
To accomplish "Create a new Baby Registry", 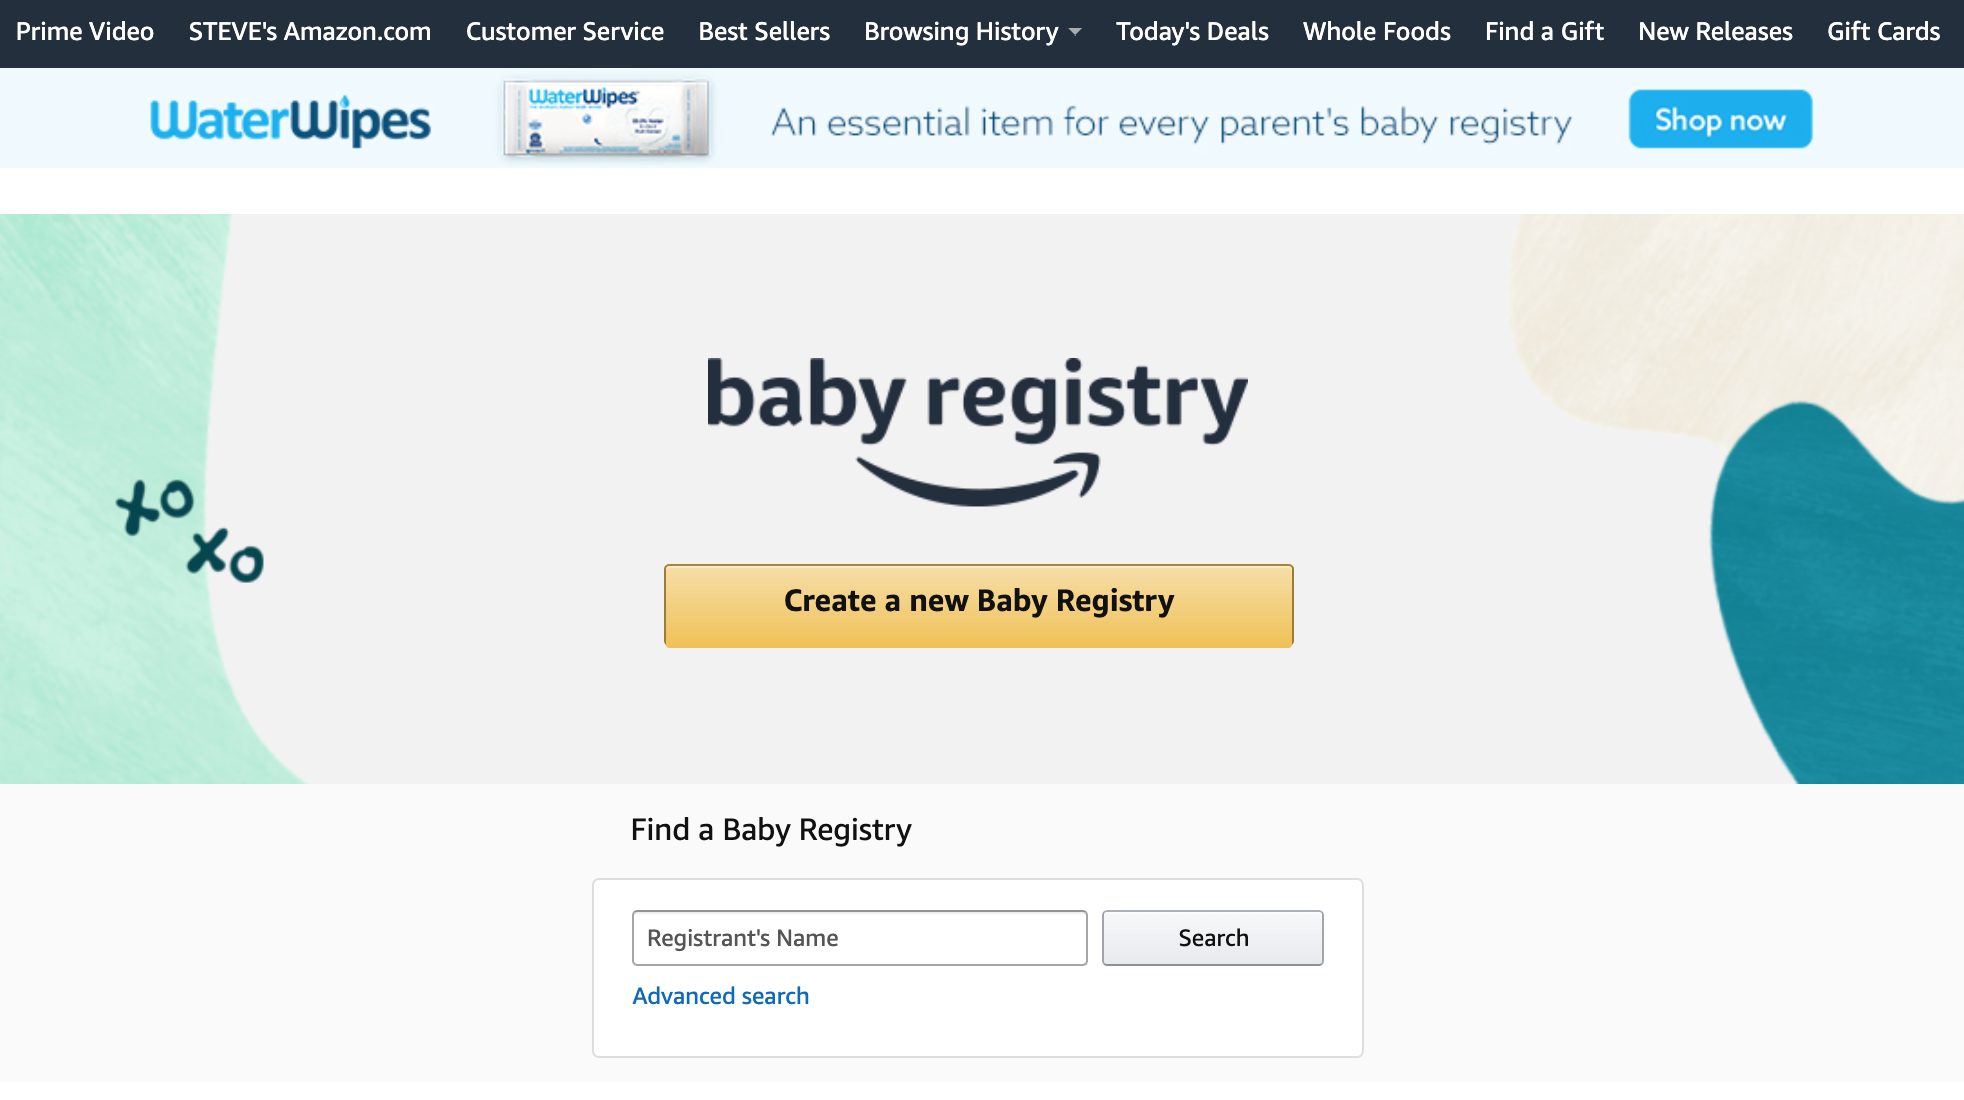I will [x=978, y=604].
